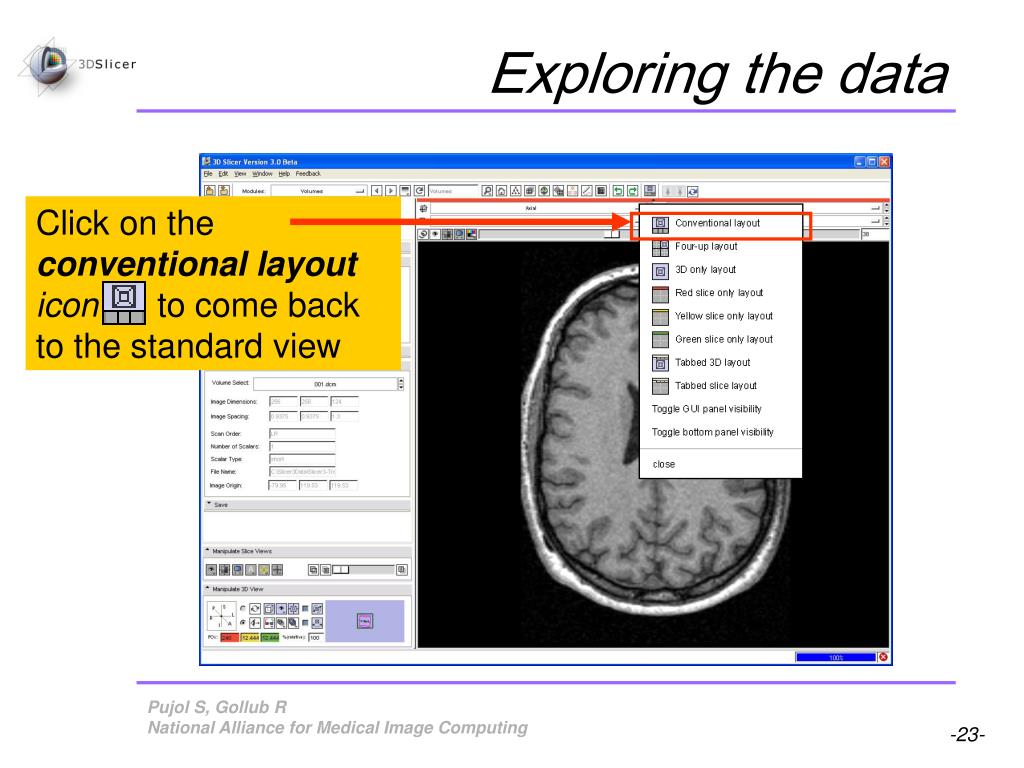Click the blue refresh icon at the toolbar's right end

coord(693,191)
